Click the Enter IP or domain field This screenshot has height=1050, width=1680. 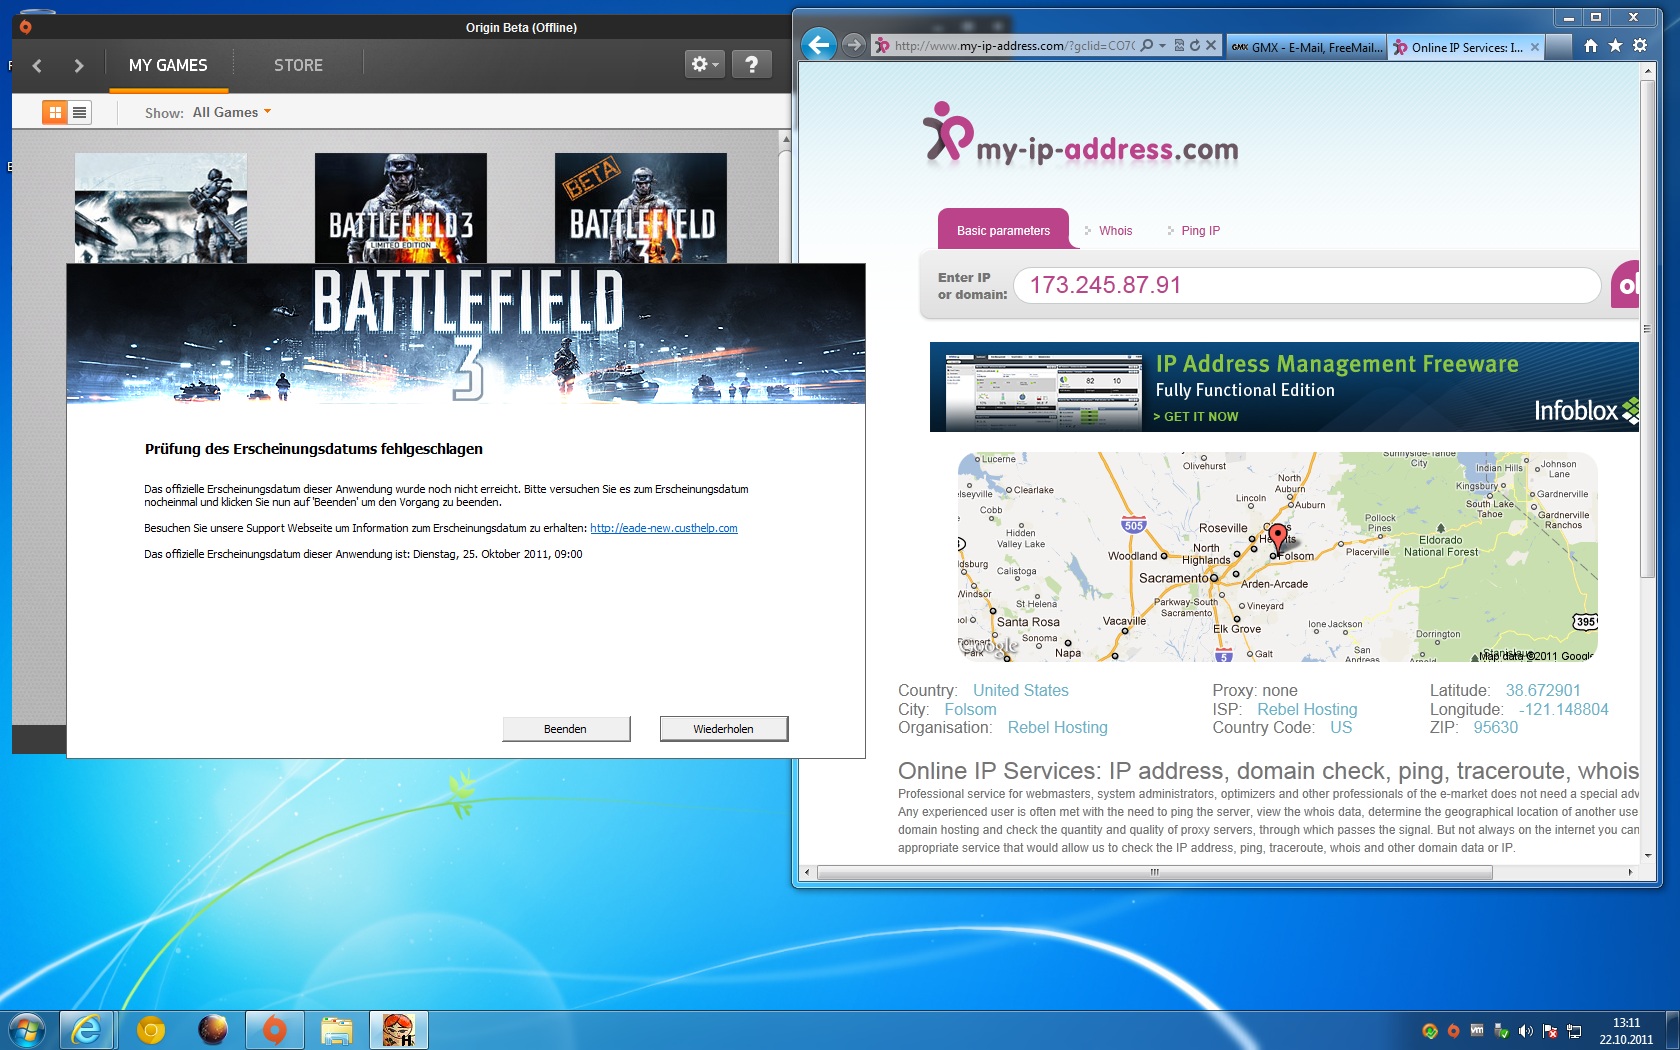click(1307, 285)
